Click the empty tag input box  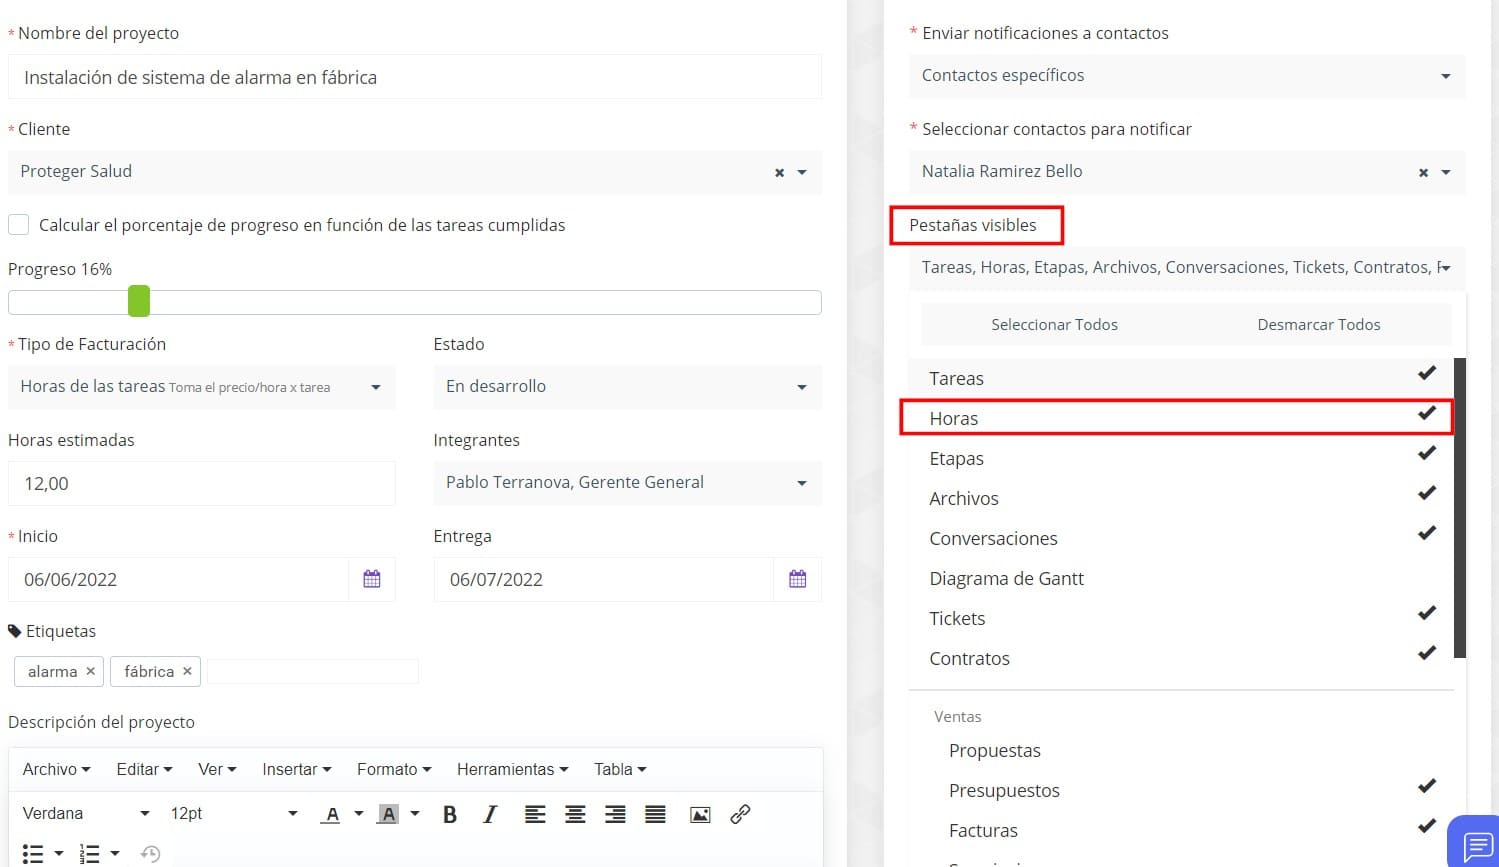[312, 671]
